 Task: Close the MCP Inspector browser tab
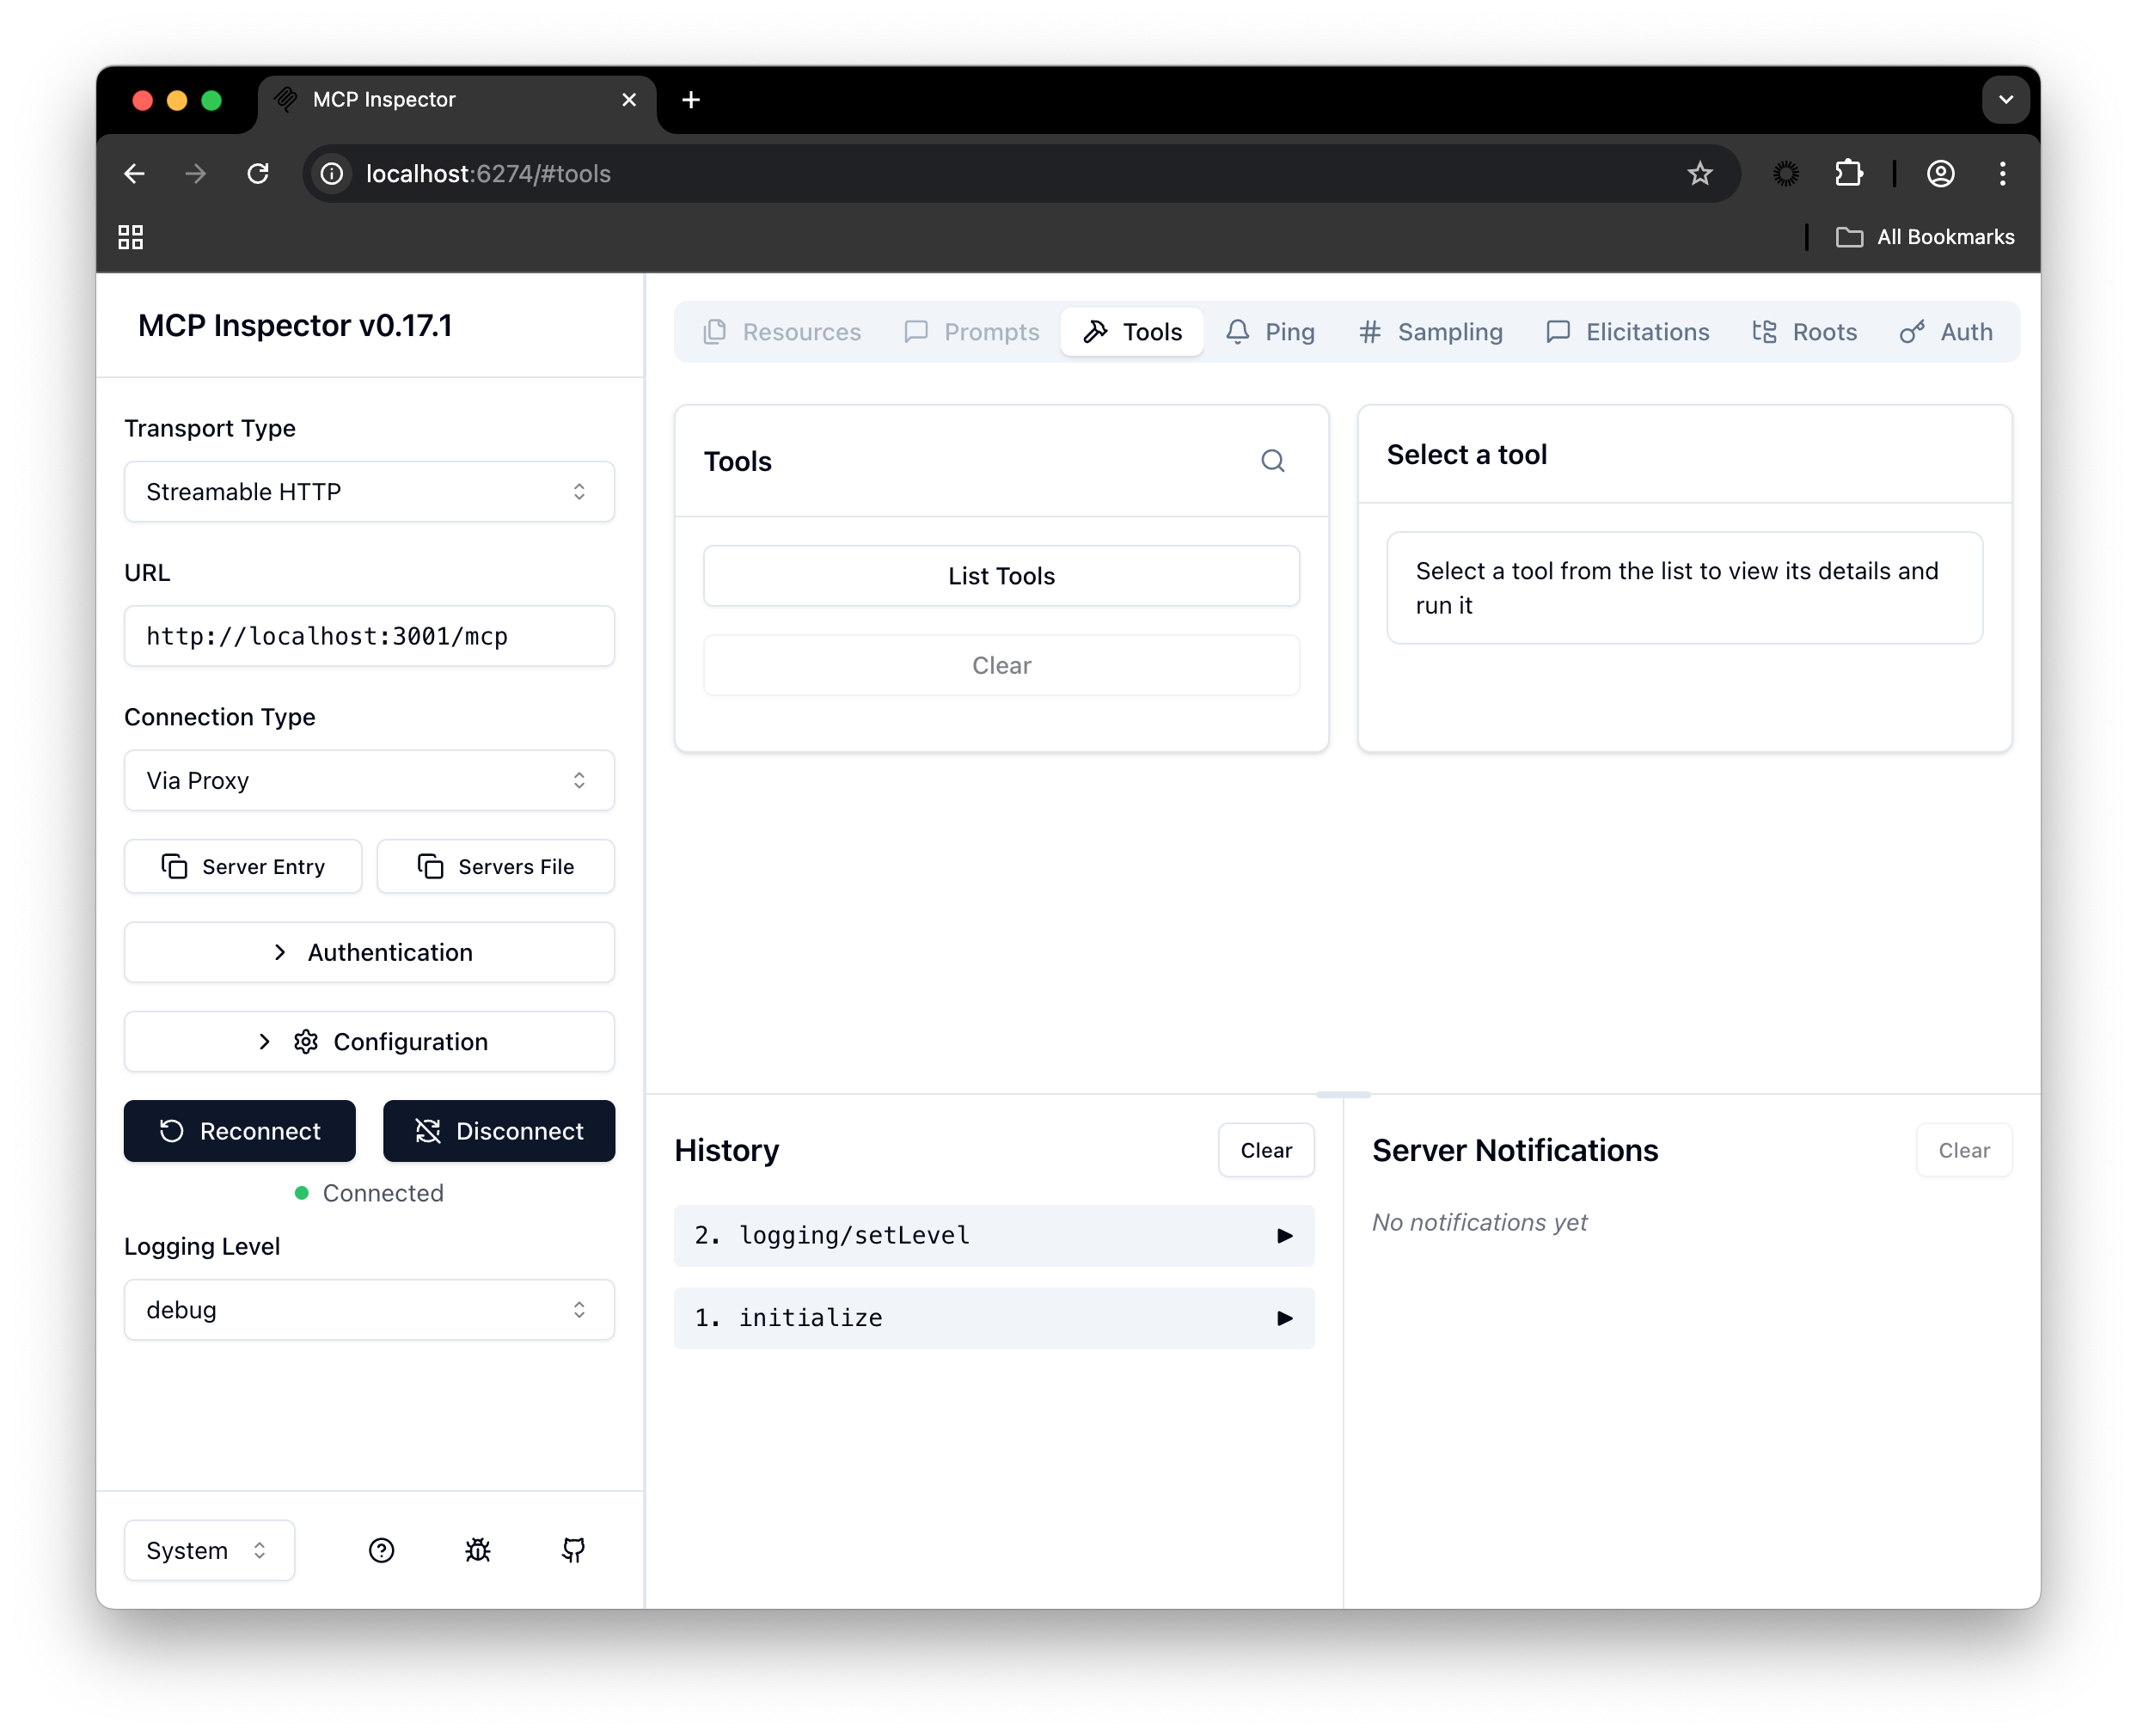629,100
